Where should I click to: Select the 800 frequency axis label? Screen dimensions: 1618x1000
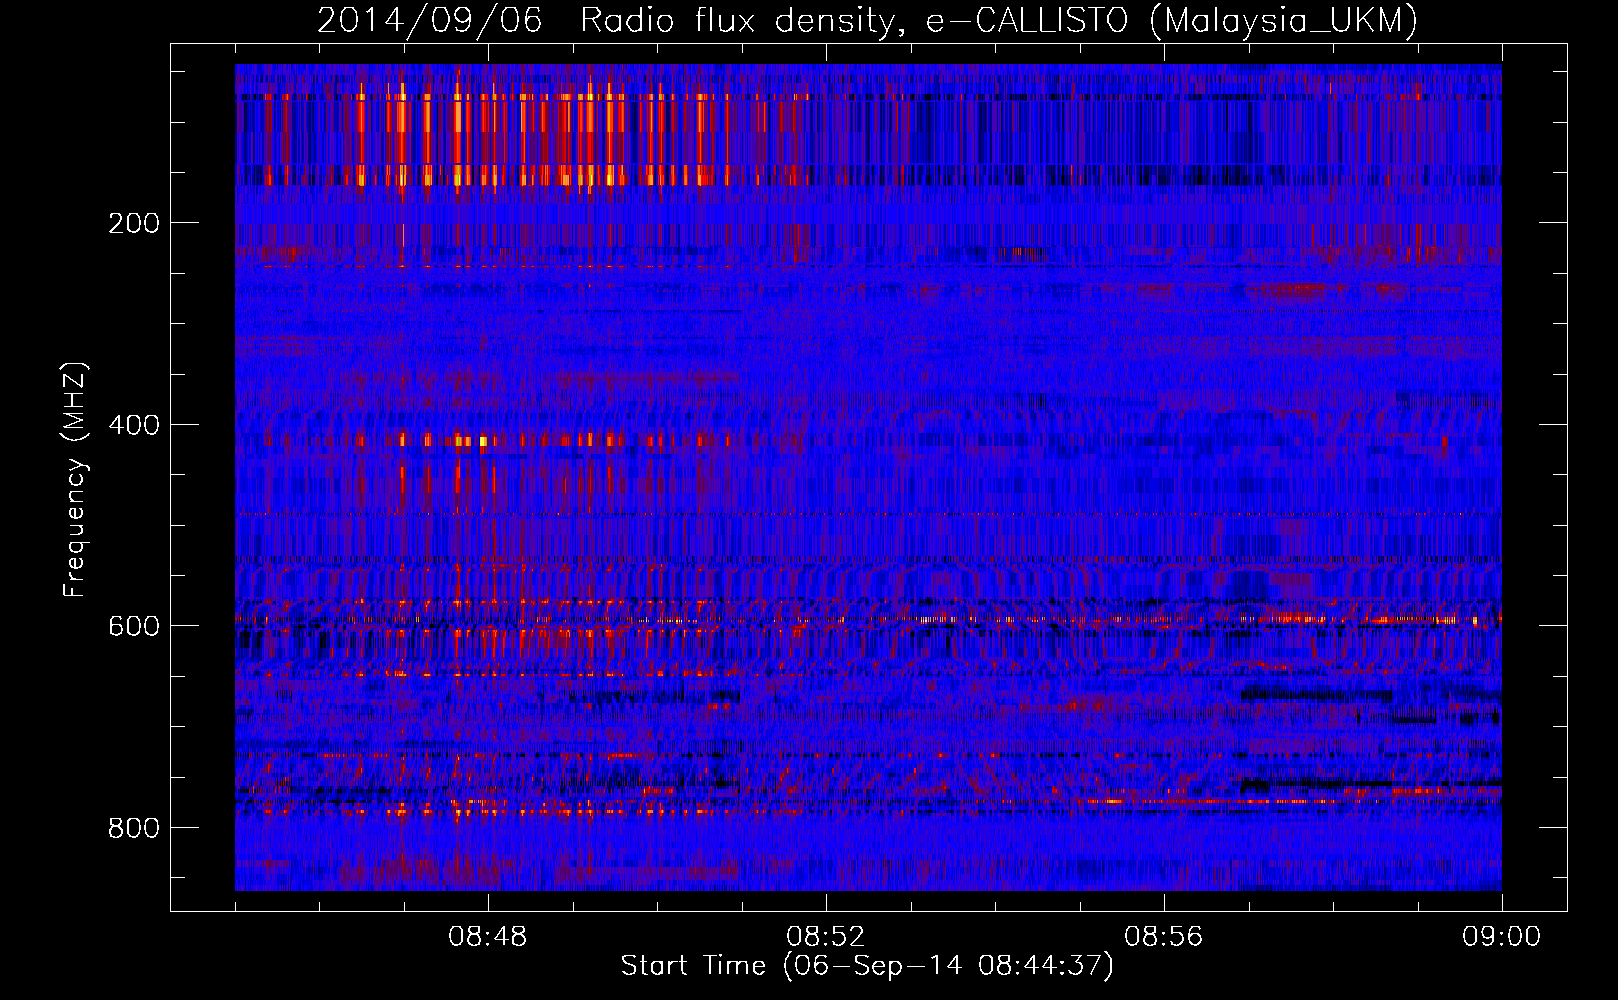(x=133, y=828)
